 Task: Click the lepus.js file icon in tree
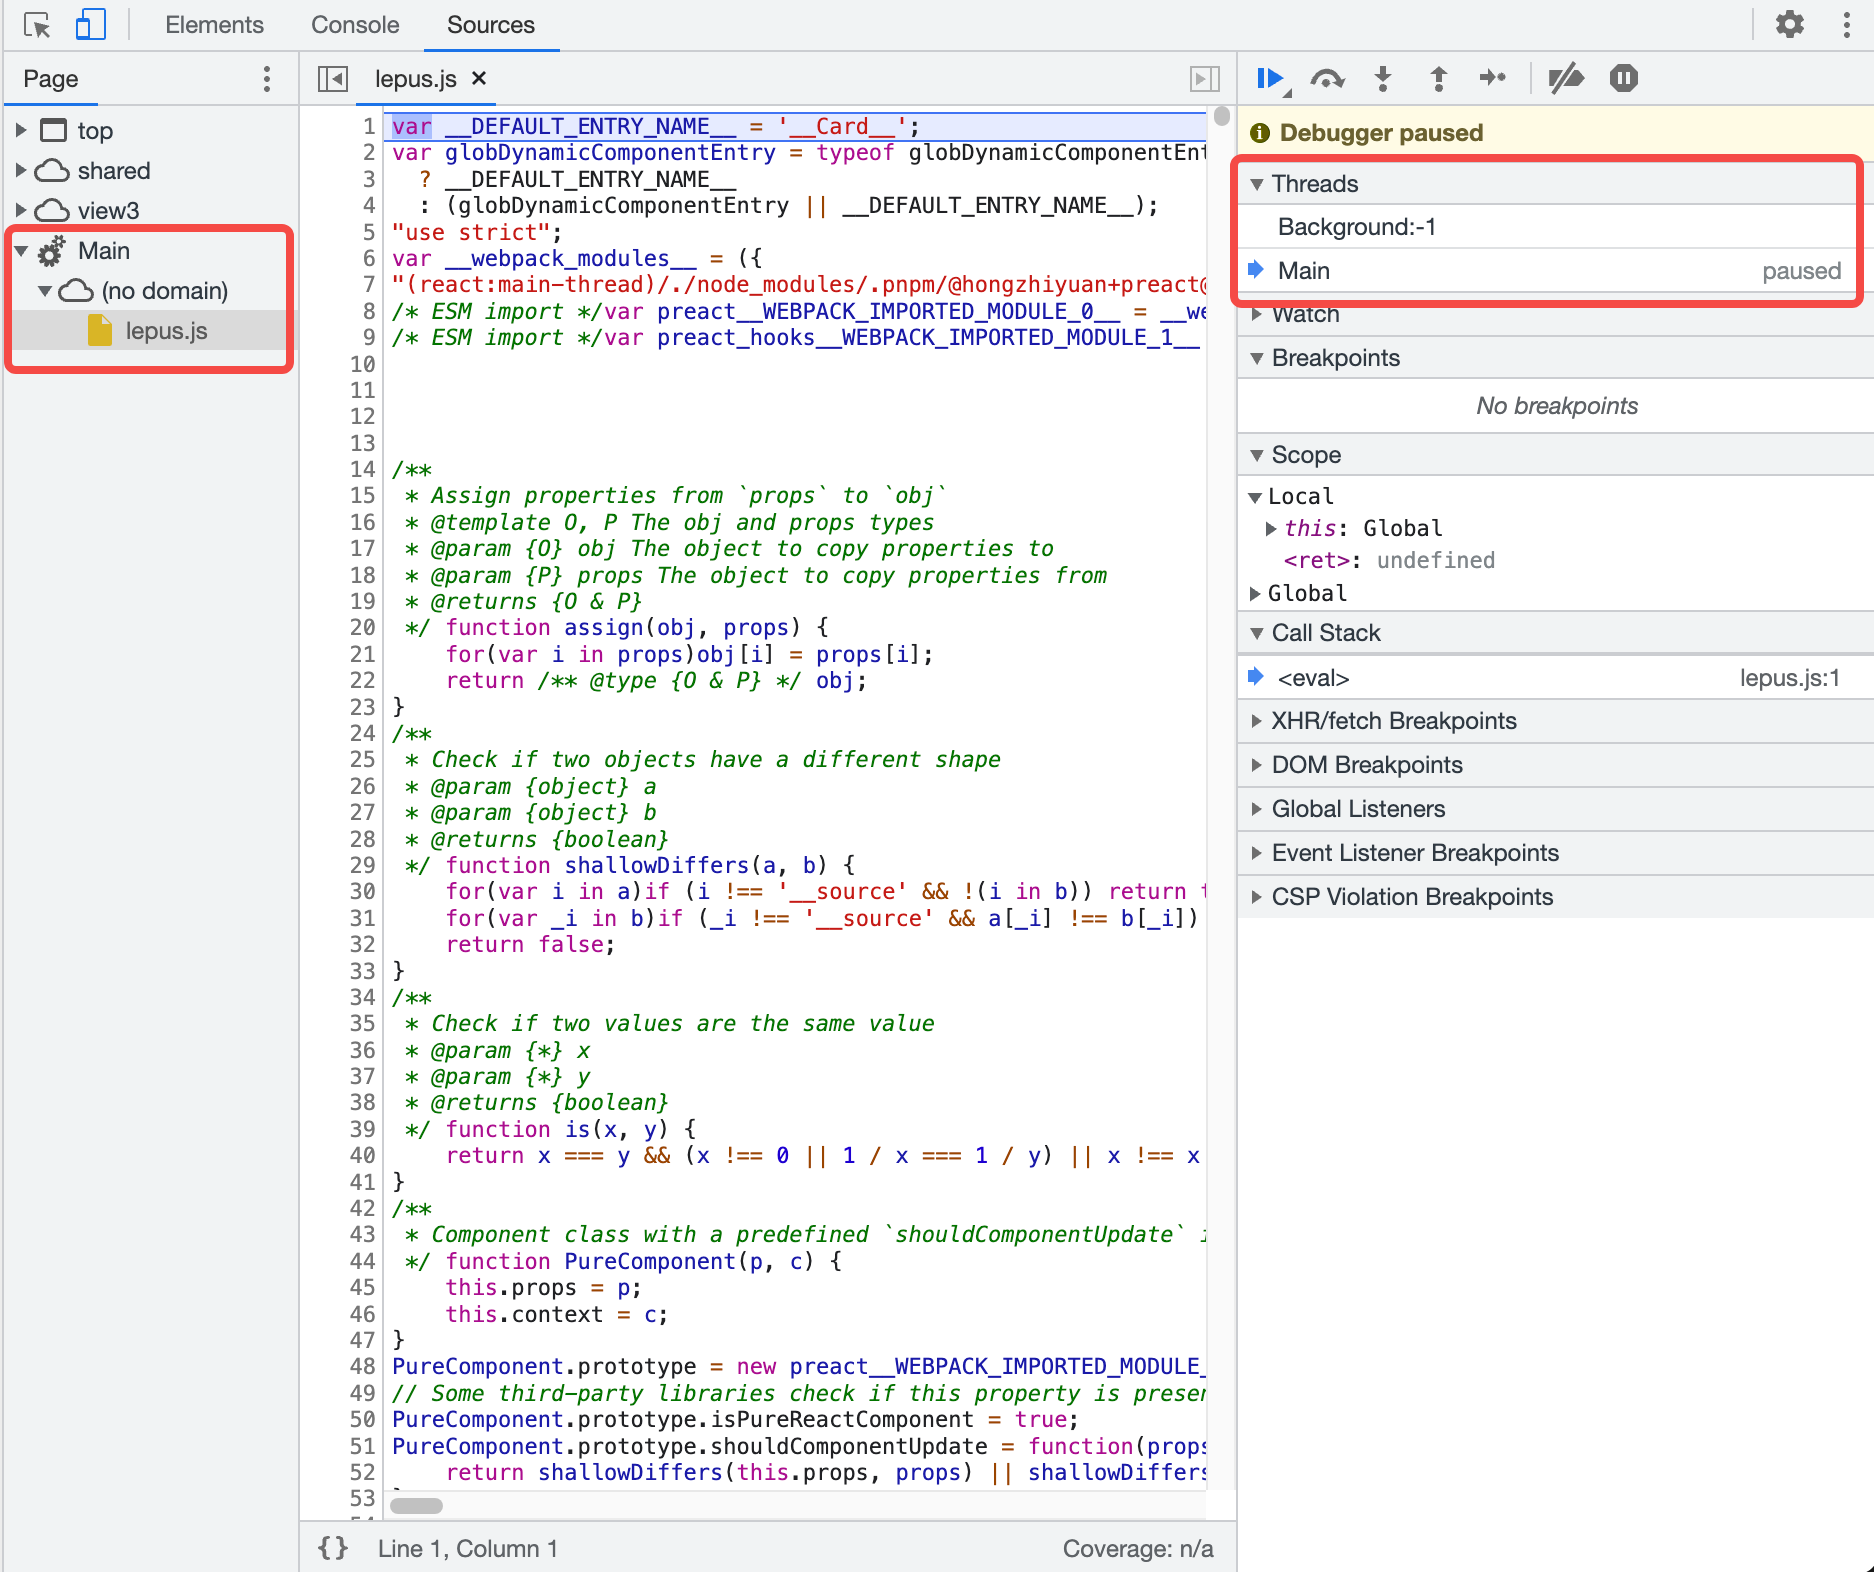click(100, 331)
